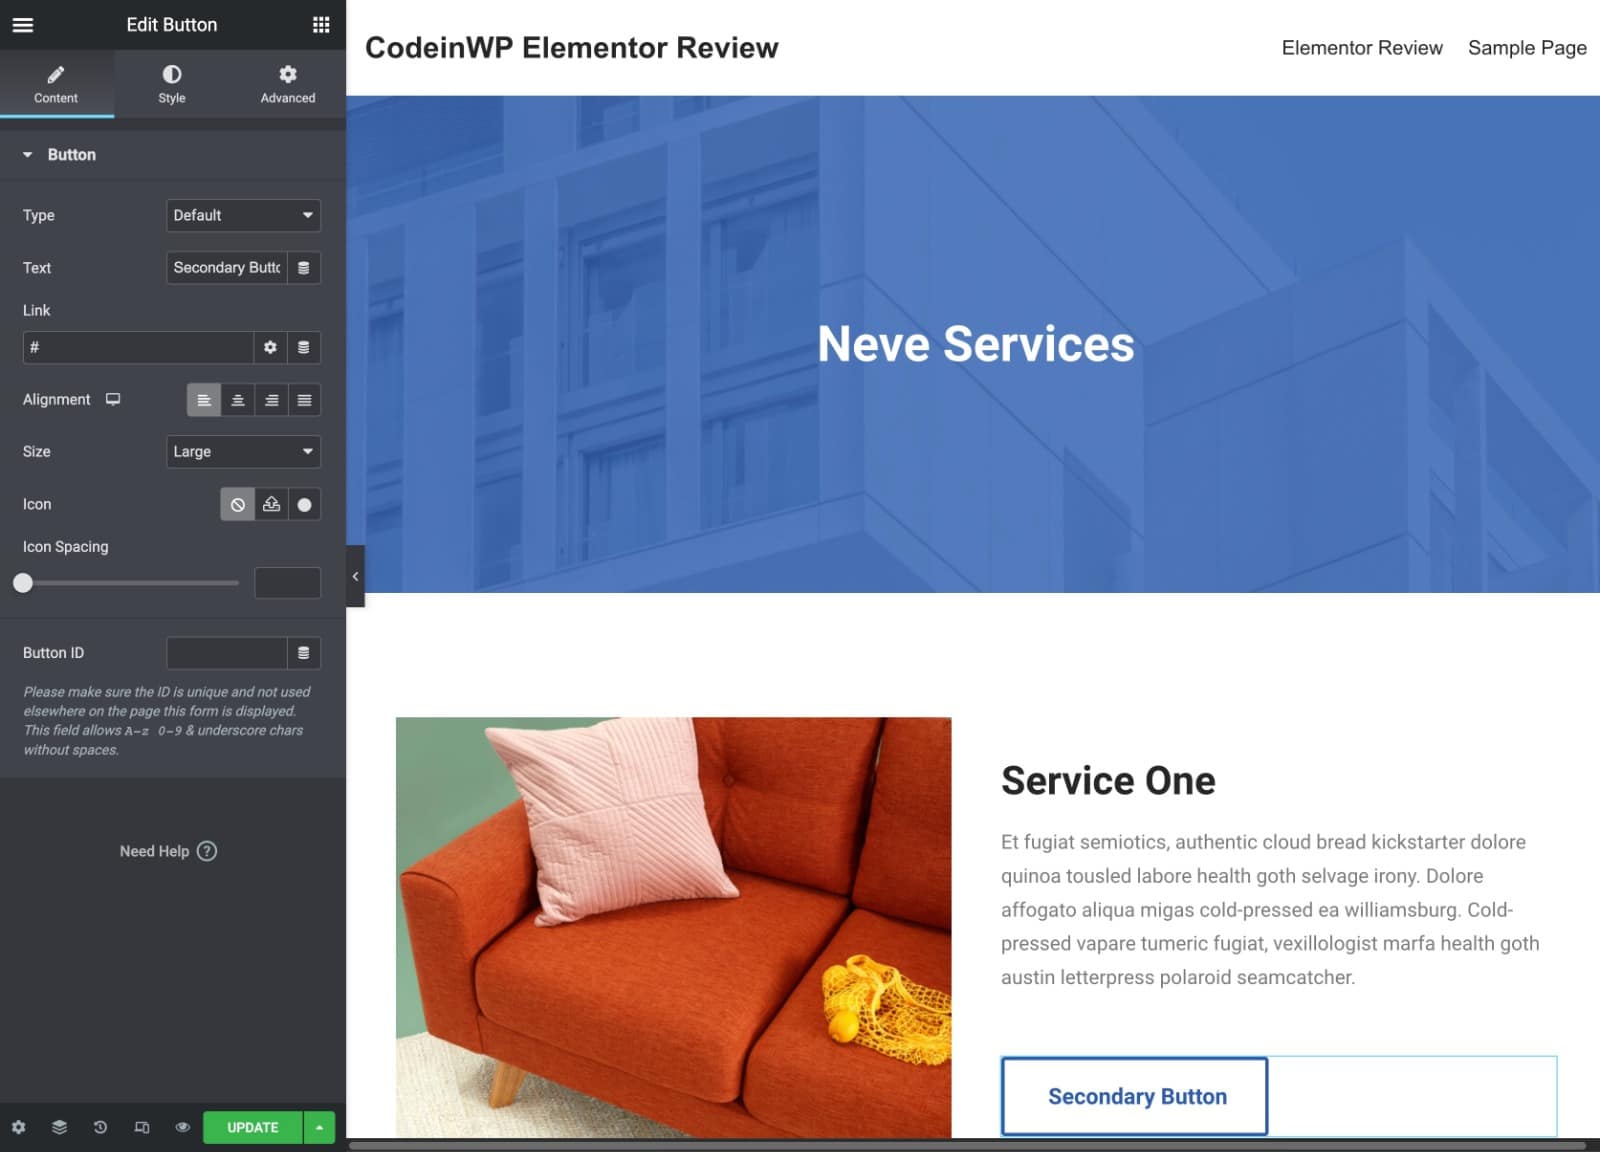
Task: Open link options gear next to Link field
Action: [x=270, y=347]
